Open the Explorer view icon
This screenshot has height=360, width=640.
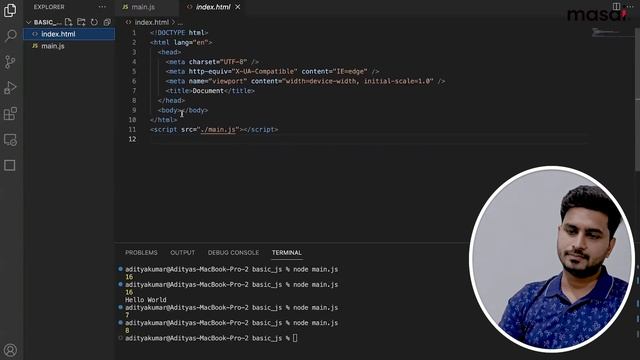coord(10,10)
